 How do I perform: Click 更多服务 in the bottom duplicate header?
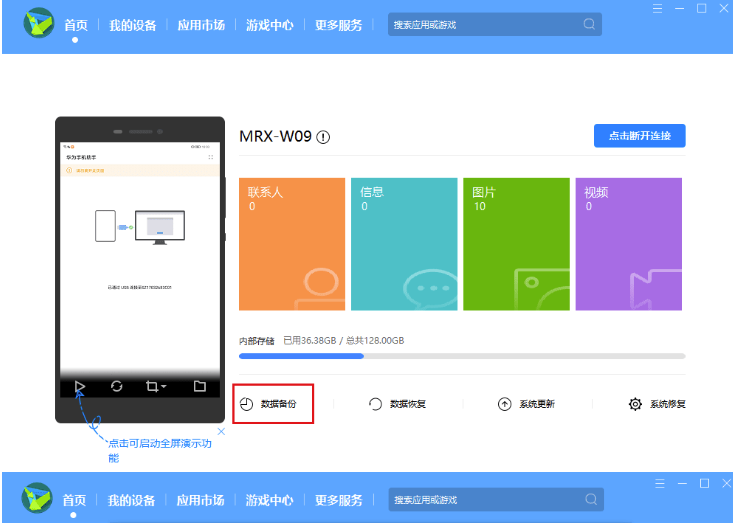[338, 500]
